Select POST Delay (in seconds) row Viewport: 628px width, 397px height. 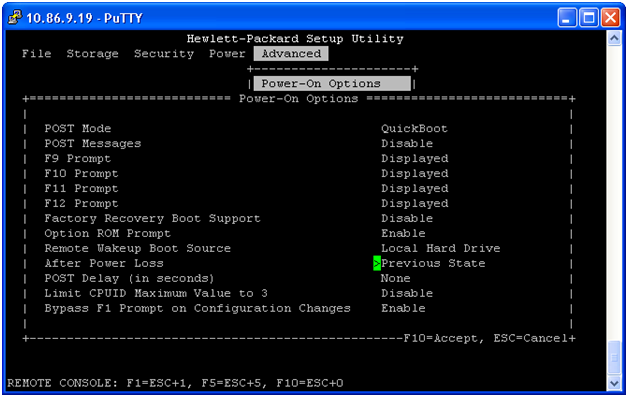tap(129, 278)
